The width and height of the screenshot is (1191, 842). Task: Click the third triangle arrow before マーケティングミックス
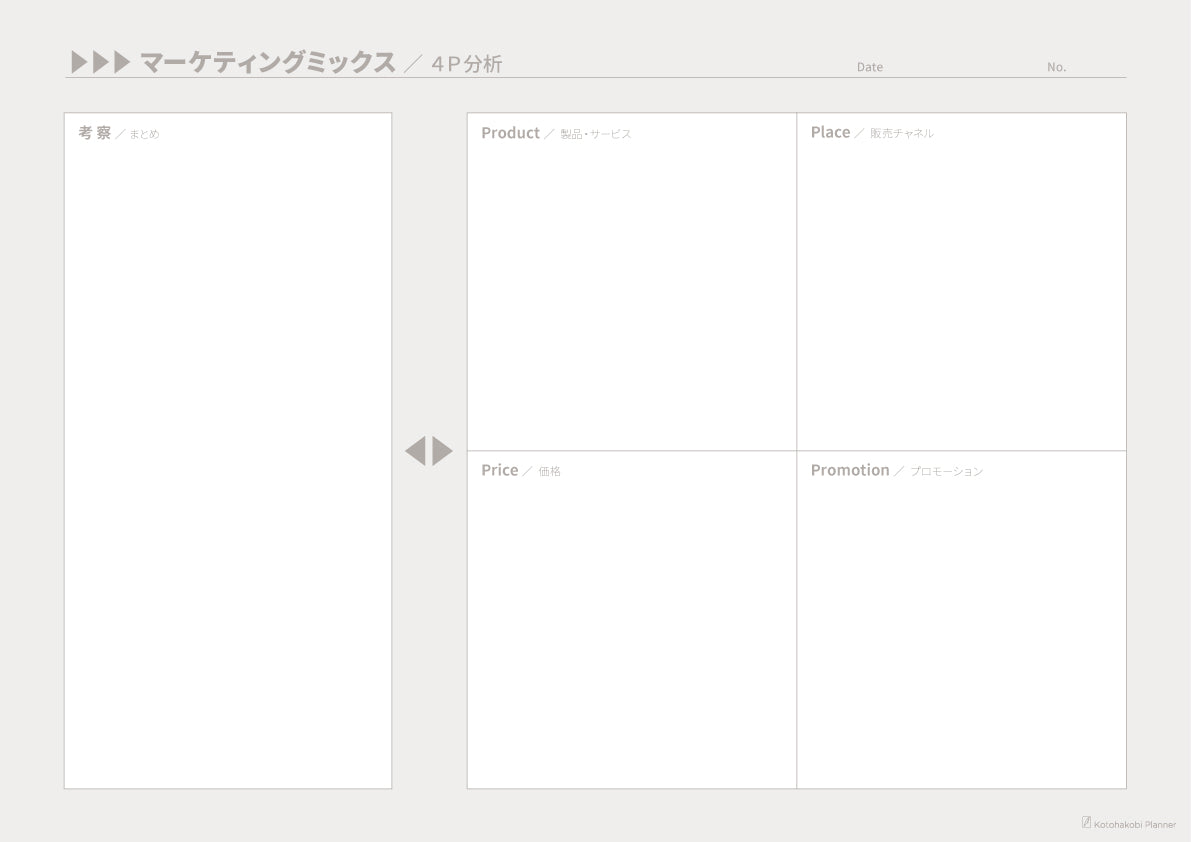coord(122,62)
